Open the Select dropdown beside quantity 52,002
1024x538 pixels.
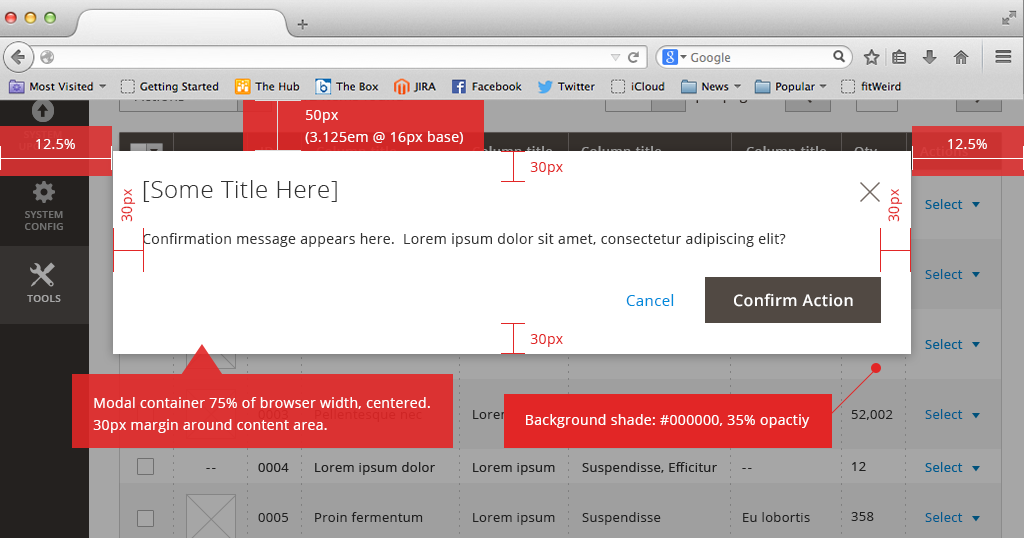point(952,415)
